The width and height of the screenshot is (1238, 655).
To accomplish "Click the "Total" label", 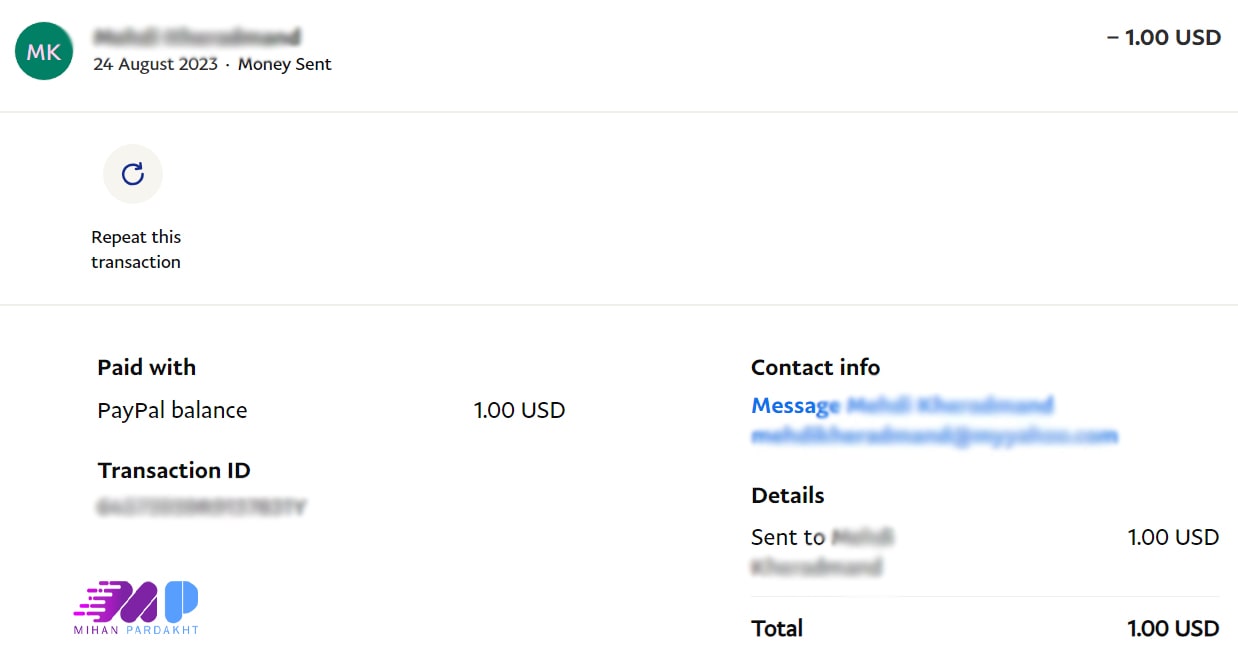I will [777, 628].
